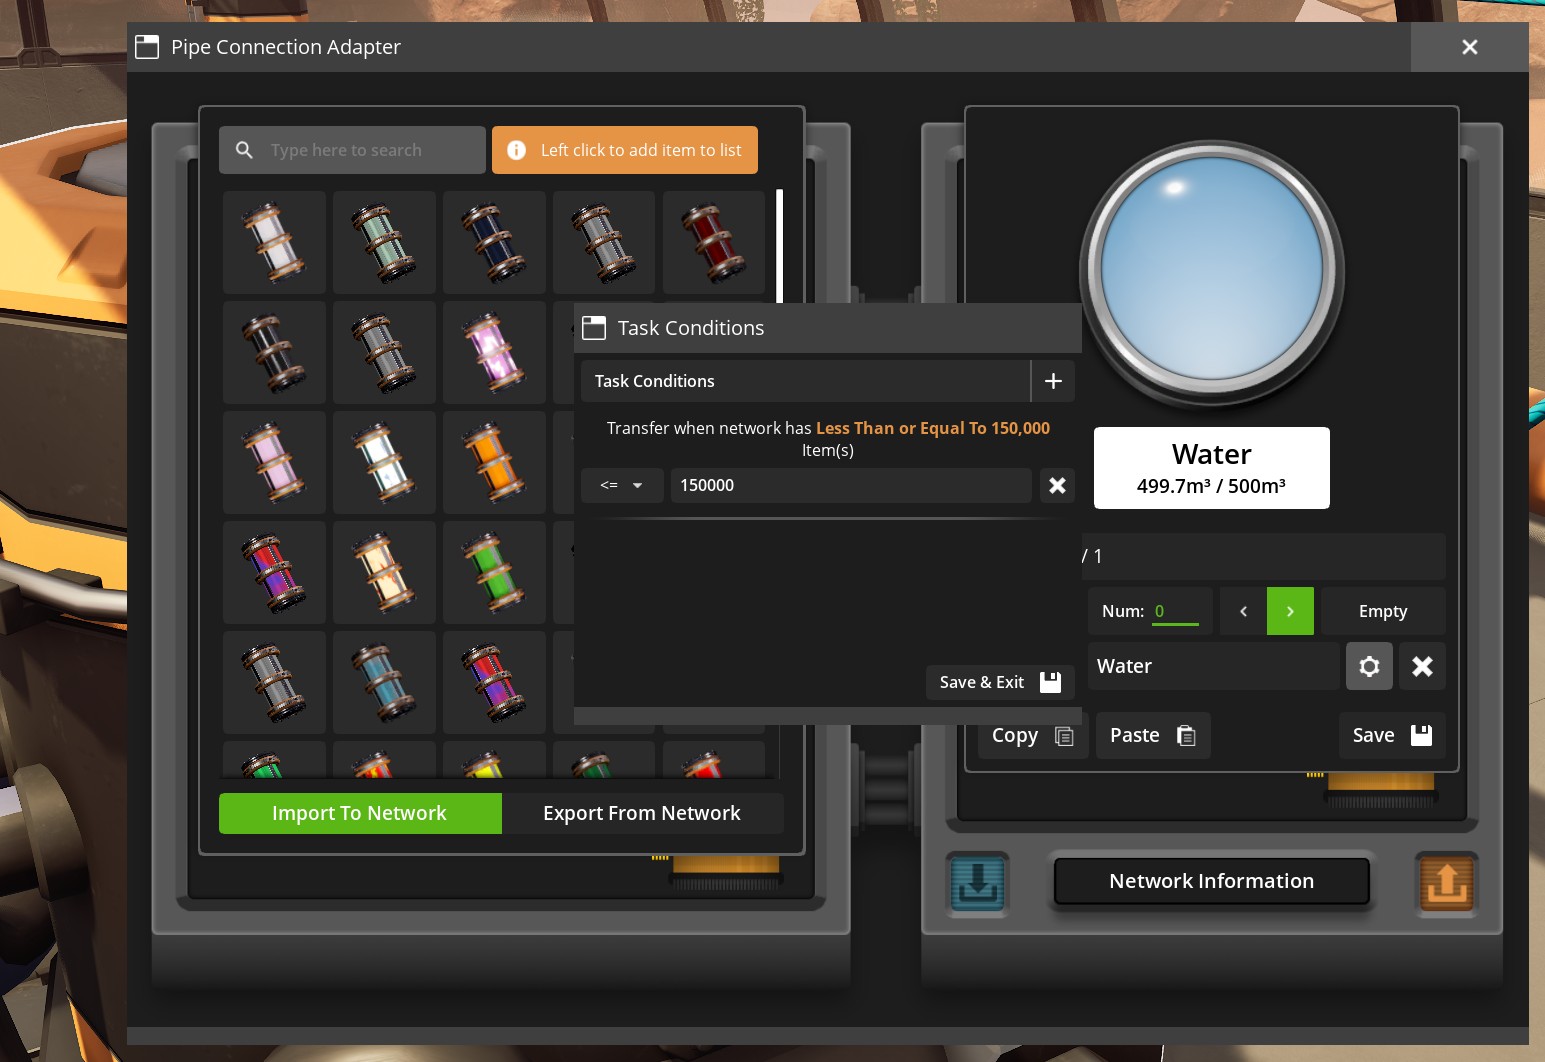The image size is (1545, 1062).
Task: Open the comparison operator dropdown
Action: (622, 486)
